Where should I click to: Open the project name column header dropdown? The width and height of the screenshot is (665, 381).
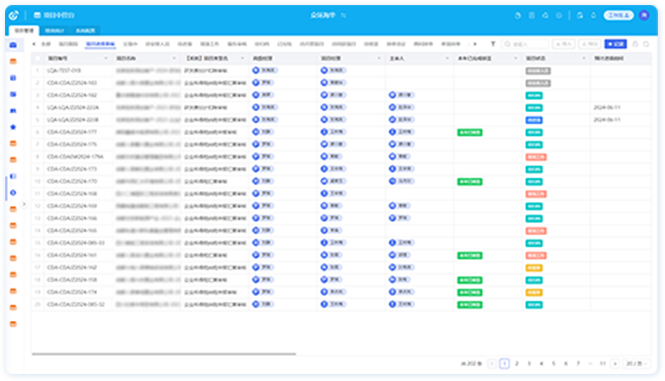[x=174, y=58]
